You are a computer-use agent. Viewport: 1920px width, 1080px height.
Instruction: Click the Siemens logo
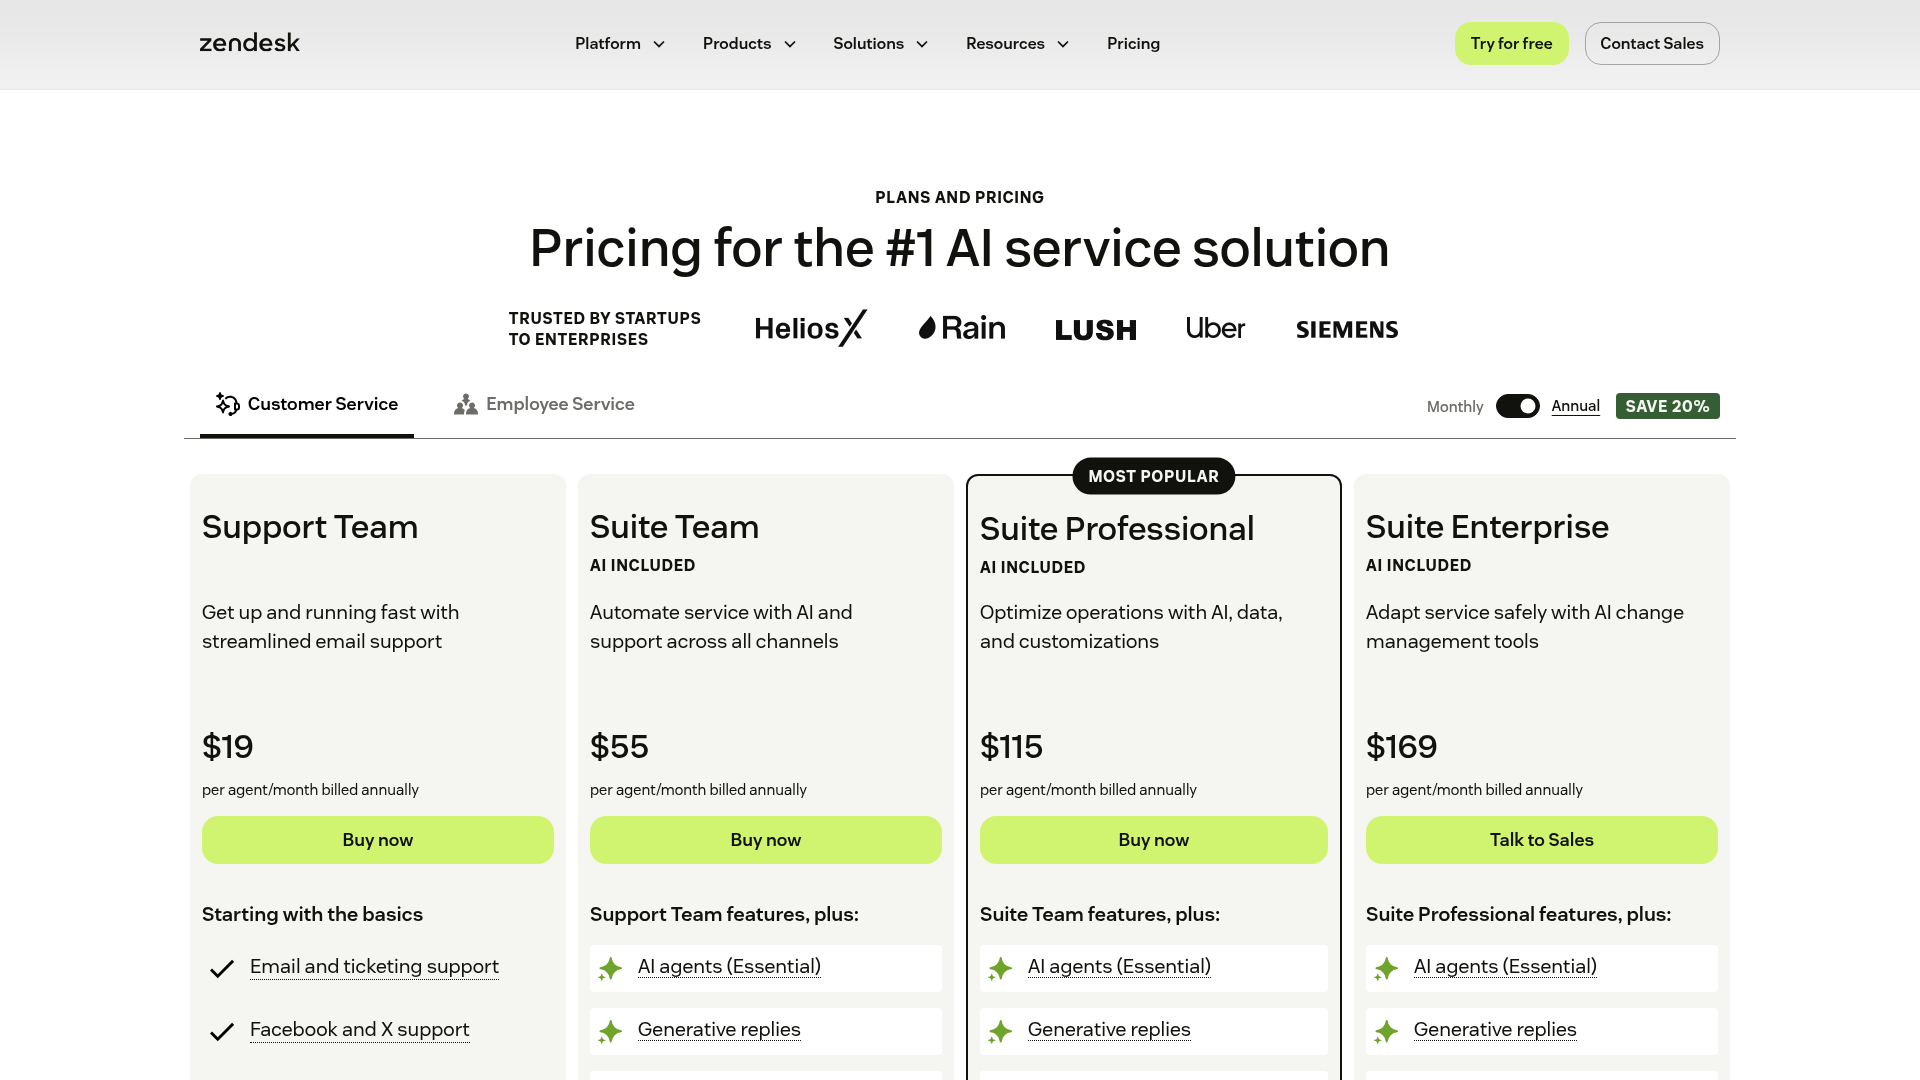pos(1347,329)
